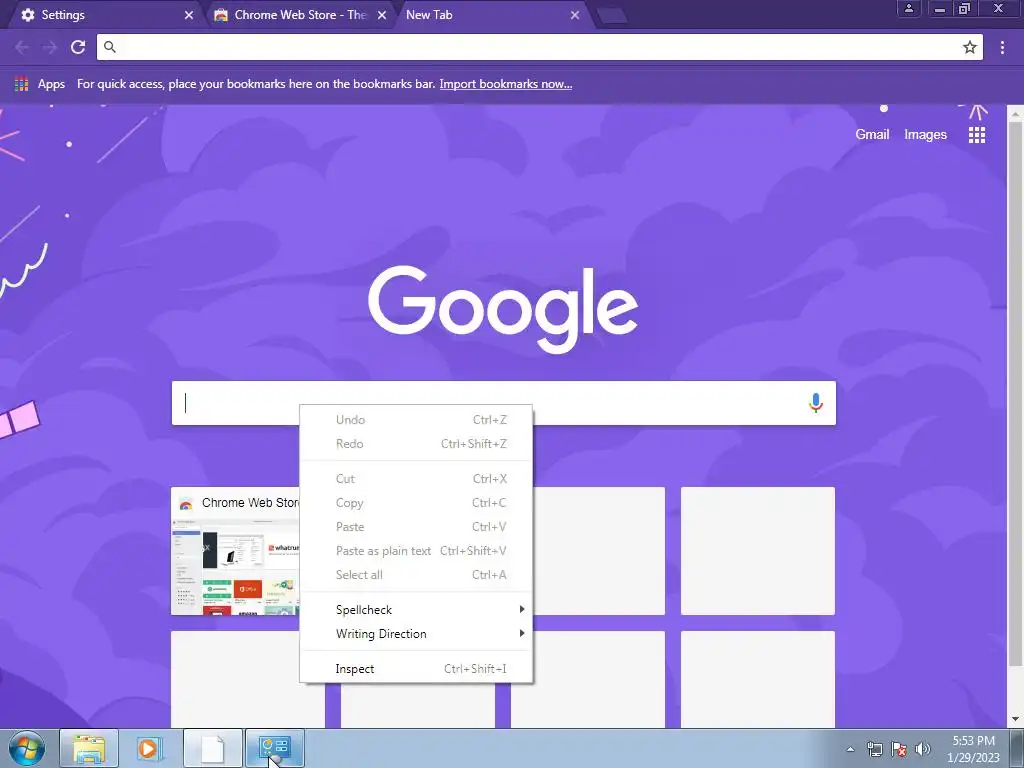
Task: Open Windows Explorer from the taskbar
Action: pos(89,748)
